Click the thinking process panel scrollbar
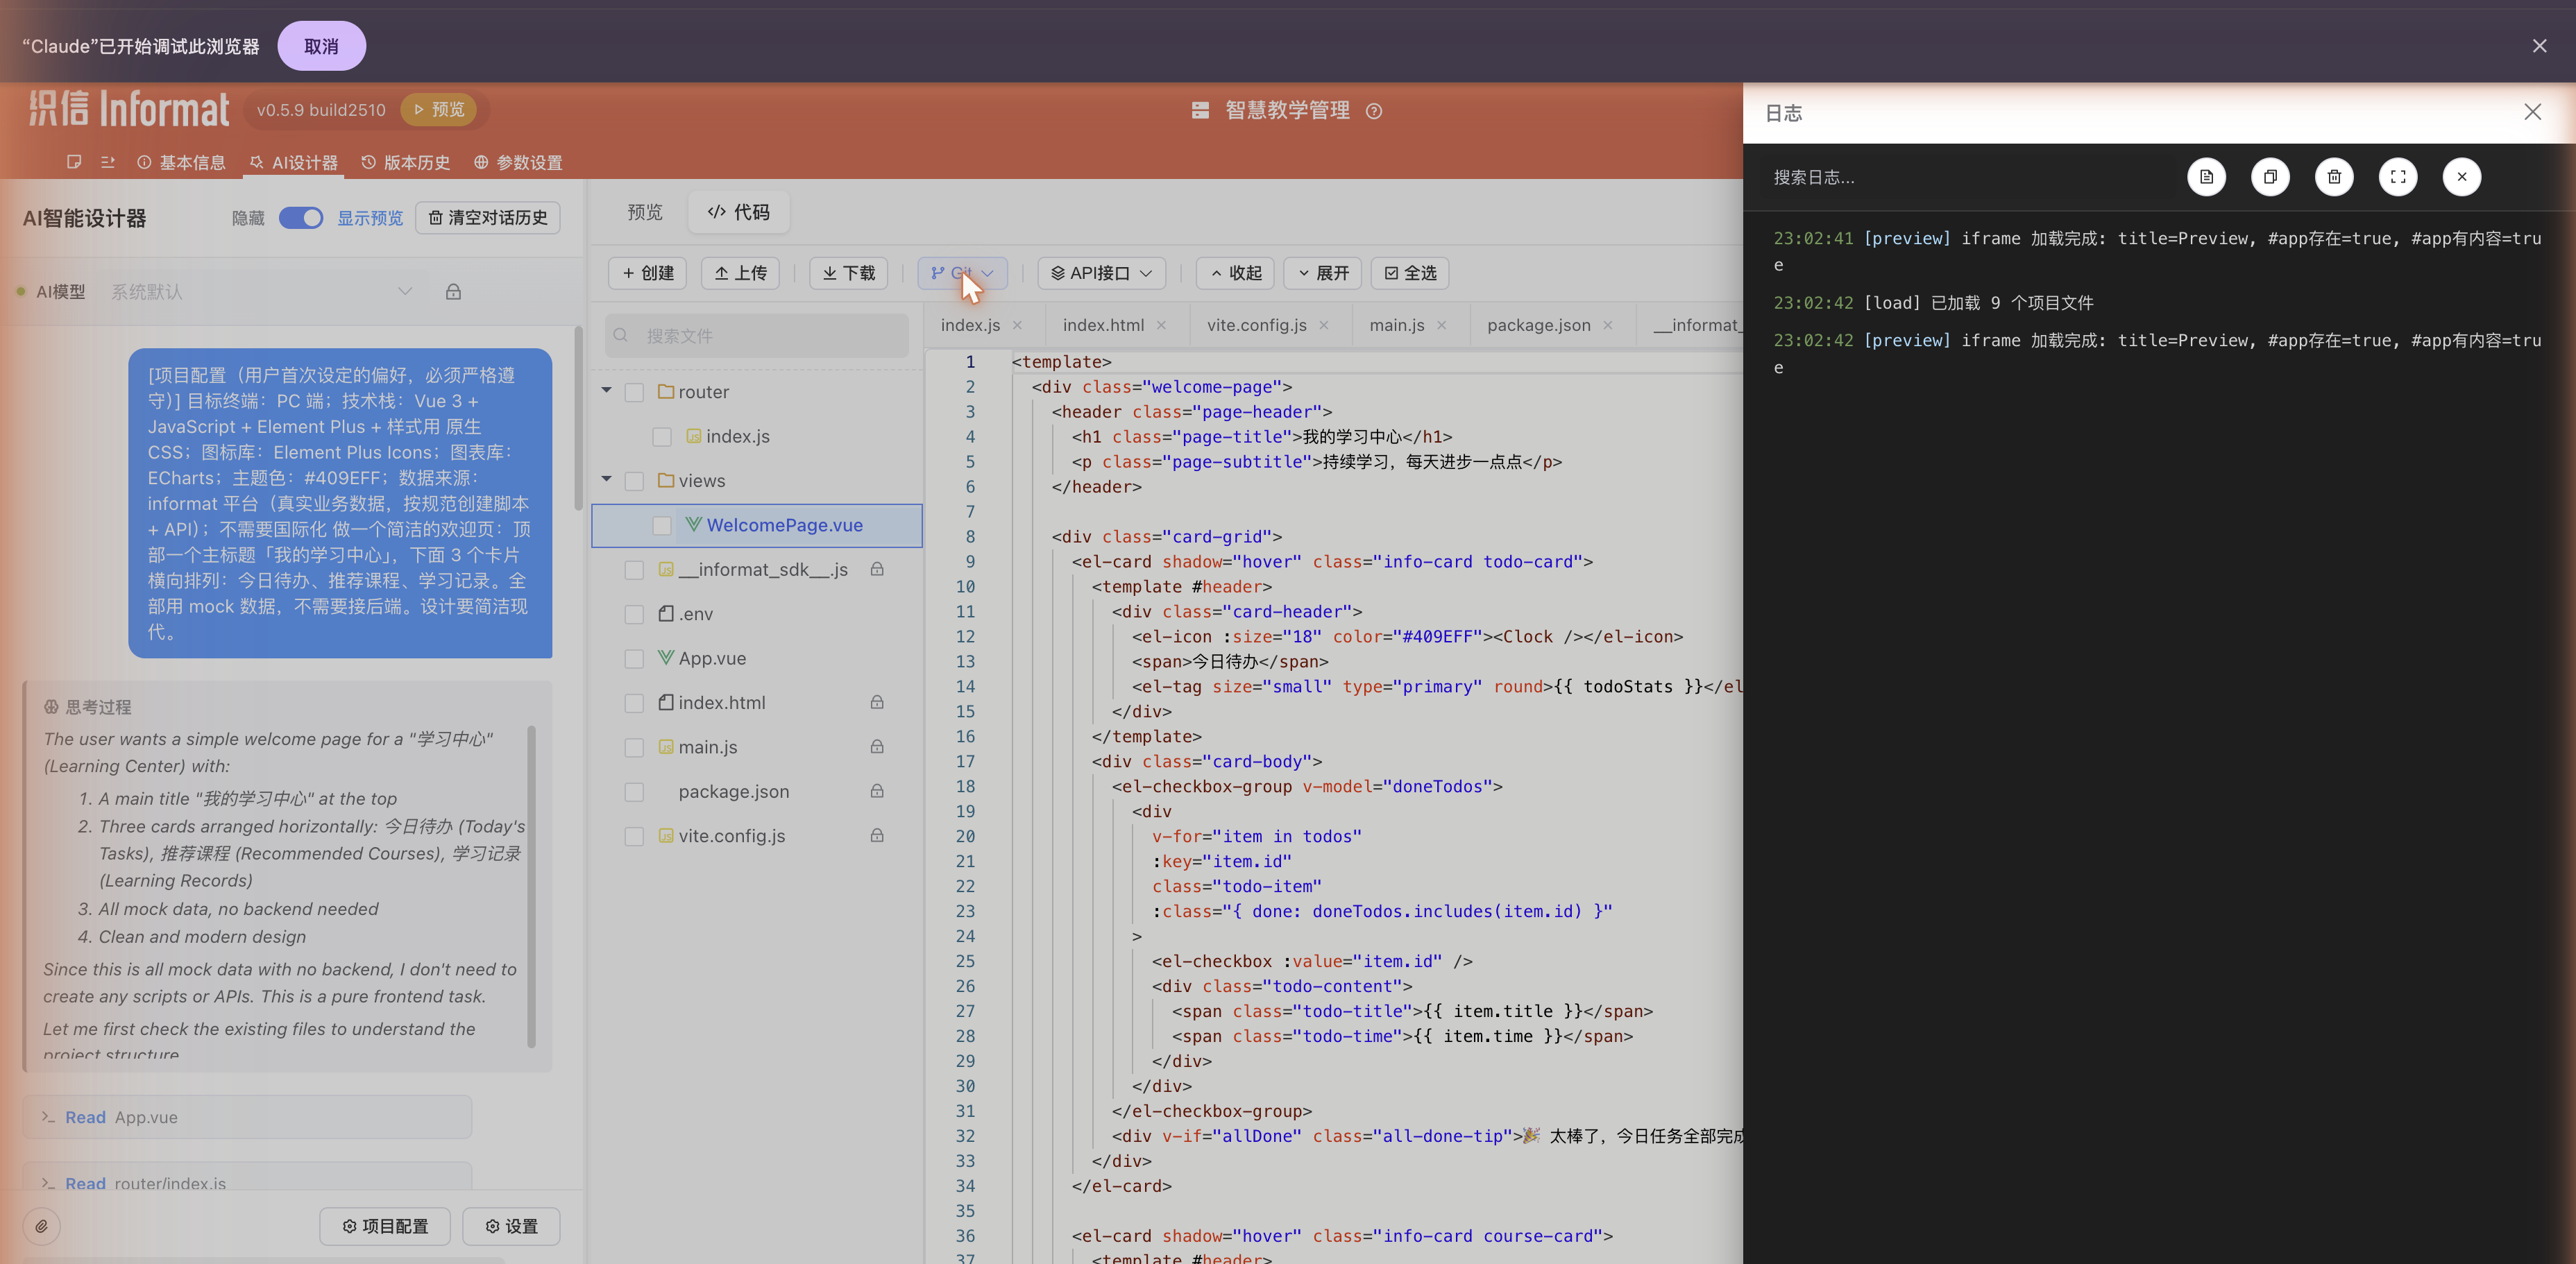This screenshot has height=1264, width=2576. click(x=531, y=885)
